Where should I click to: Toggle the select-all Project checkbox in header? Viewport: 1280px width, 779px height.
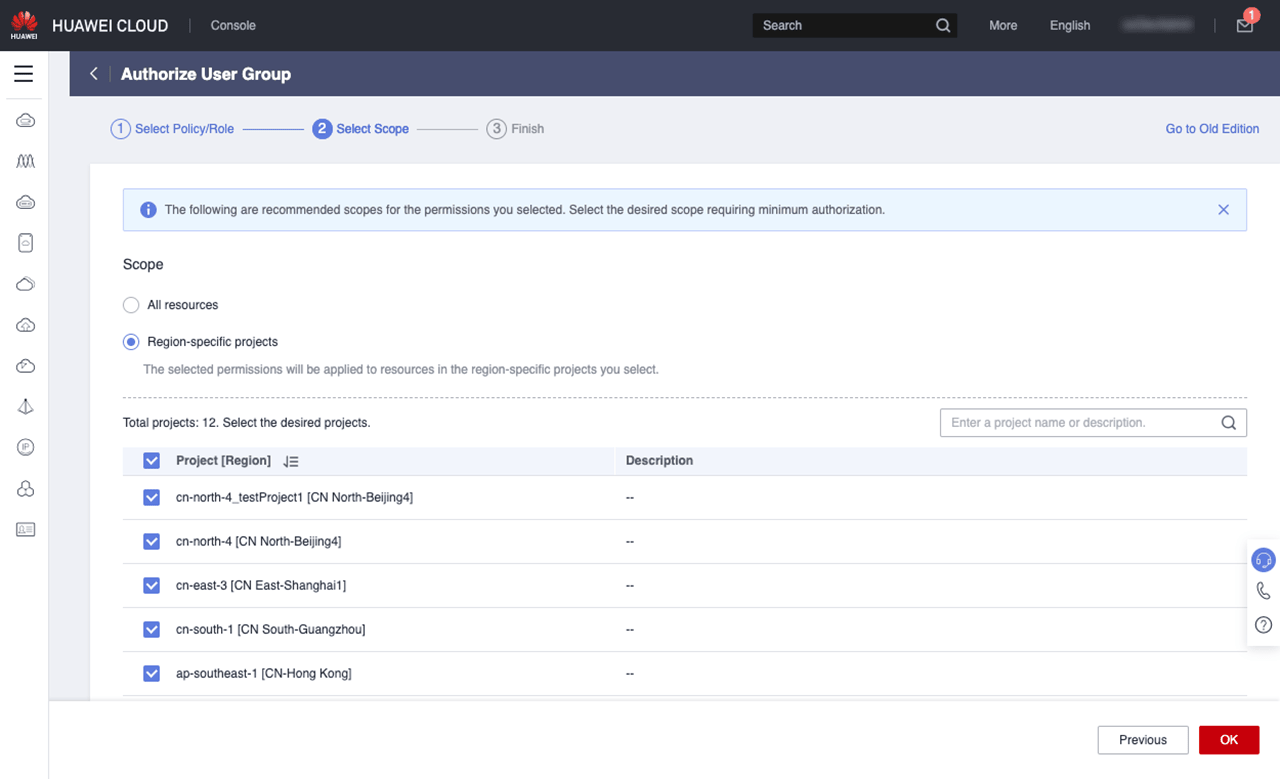152,461
